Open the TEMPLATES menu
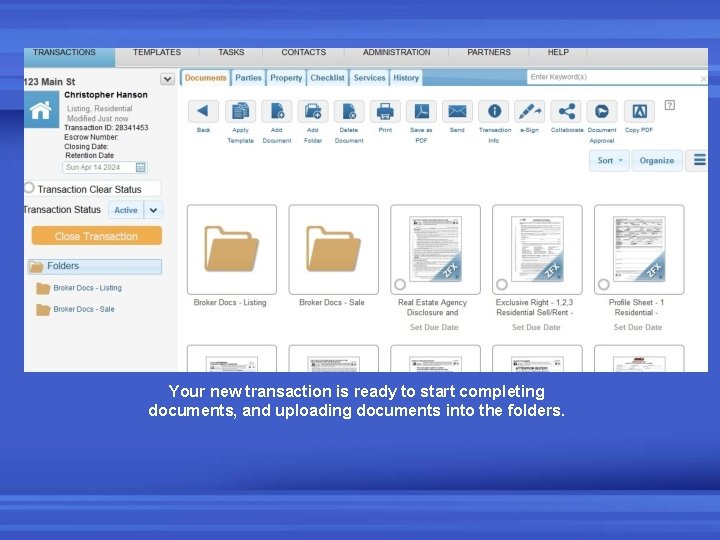720x540 pixels. coord(157,52)
